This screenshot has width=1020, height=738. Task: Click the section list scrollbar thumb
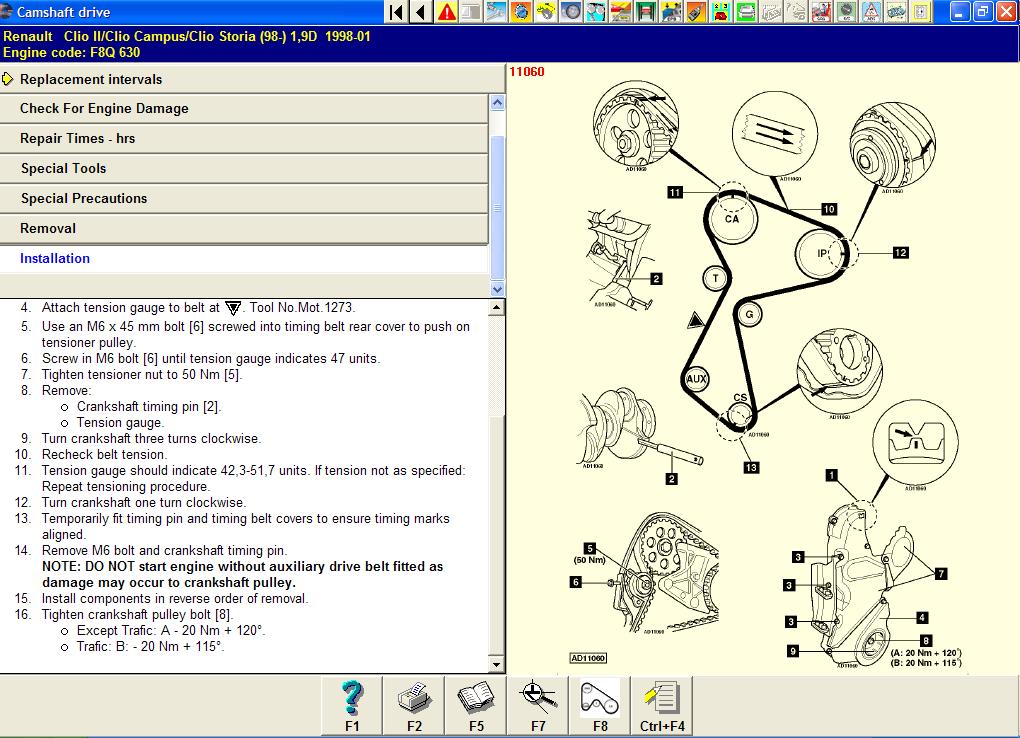tap(498, 208)
